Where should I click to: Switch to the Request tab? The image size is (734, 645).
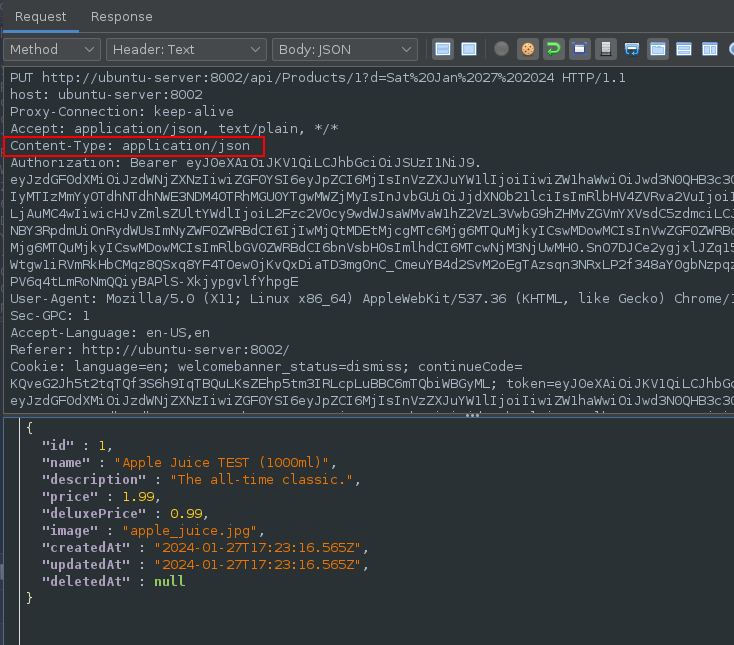click(x=40, y=16)
